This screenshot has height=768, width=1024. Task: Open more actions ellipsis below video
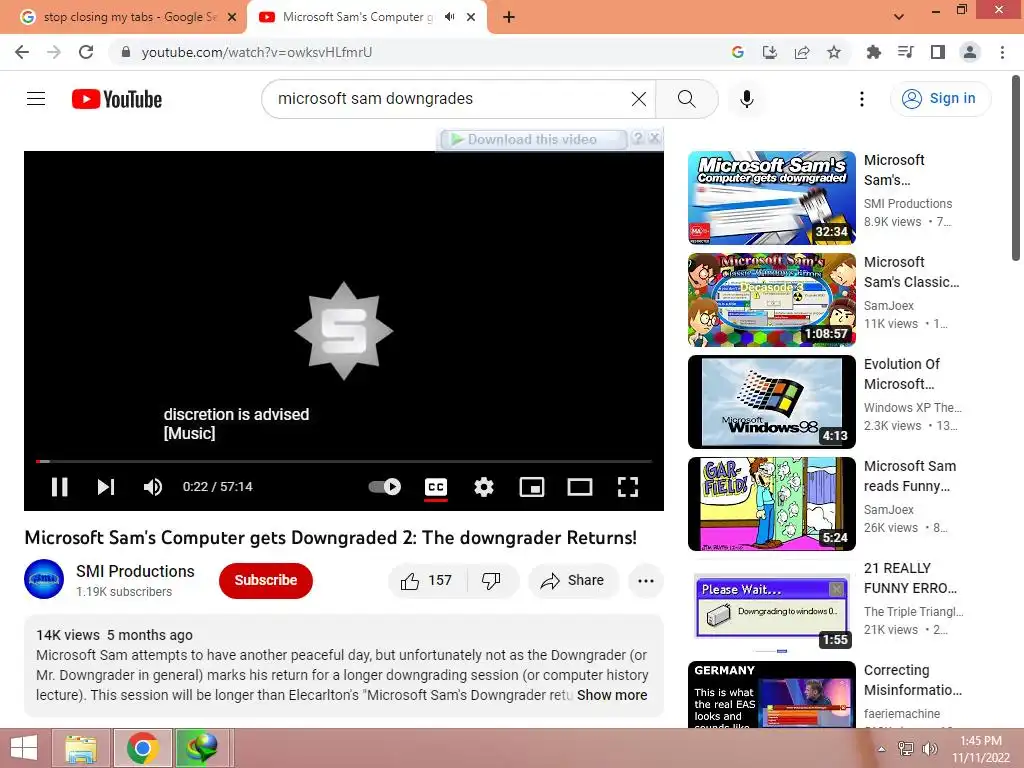tap(646, 581)
